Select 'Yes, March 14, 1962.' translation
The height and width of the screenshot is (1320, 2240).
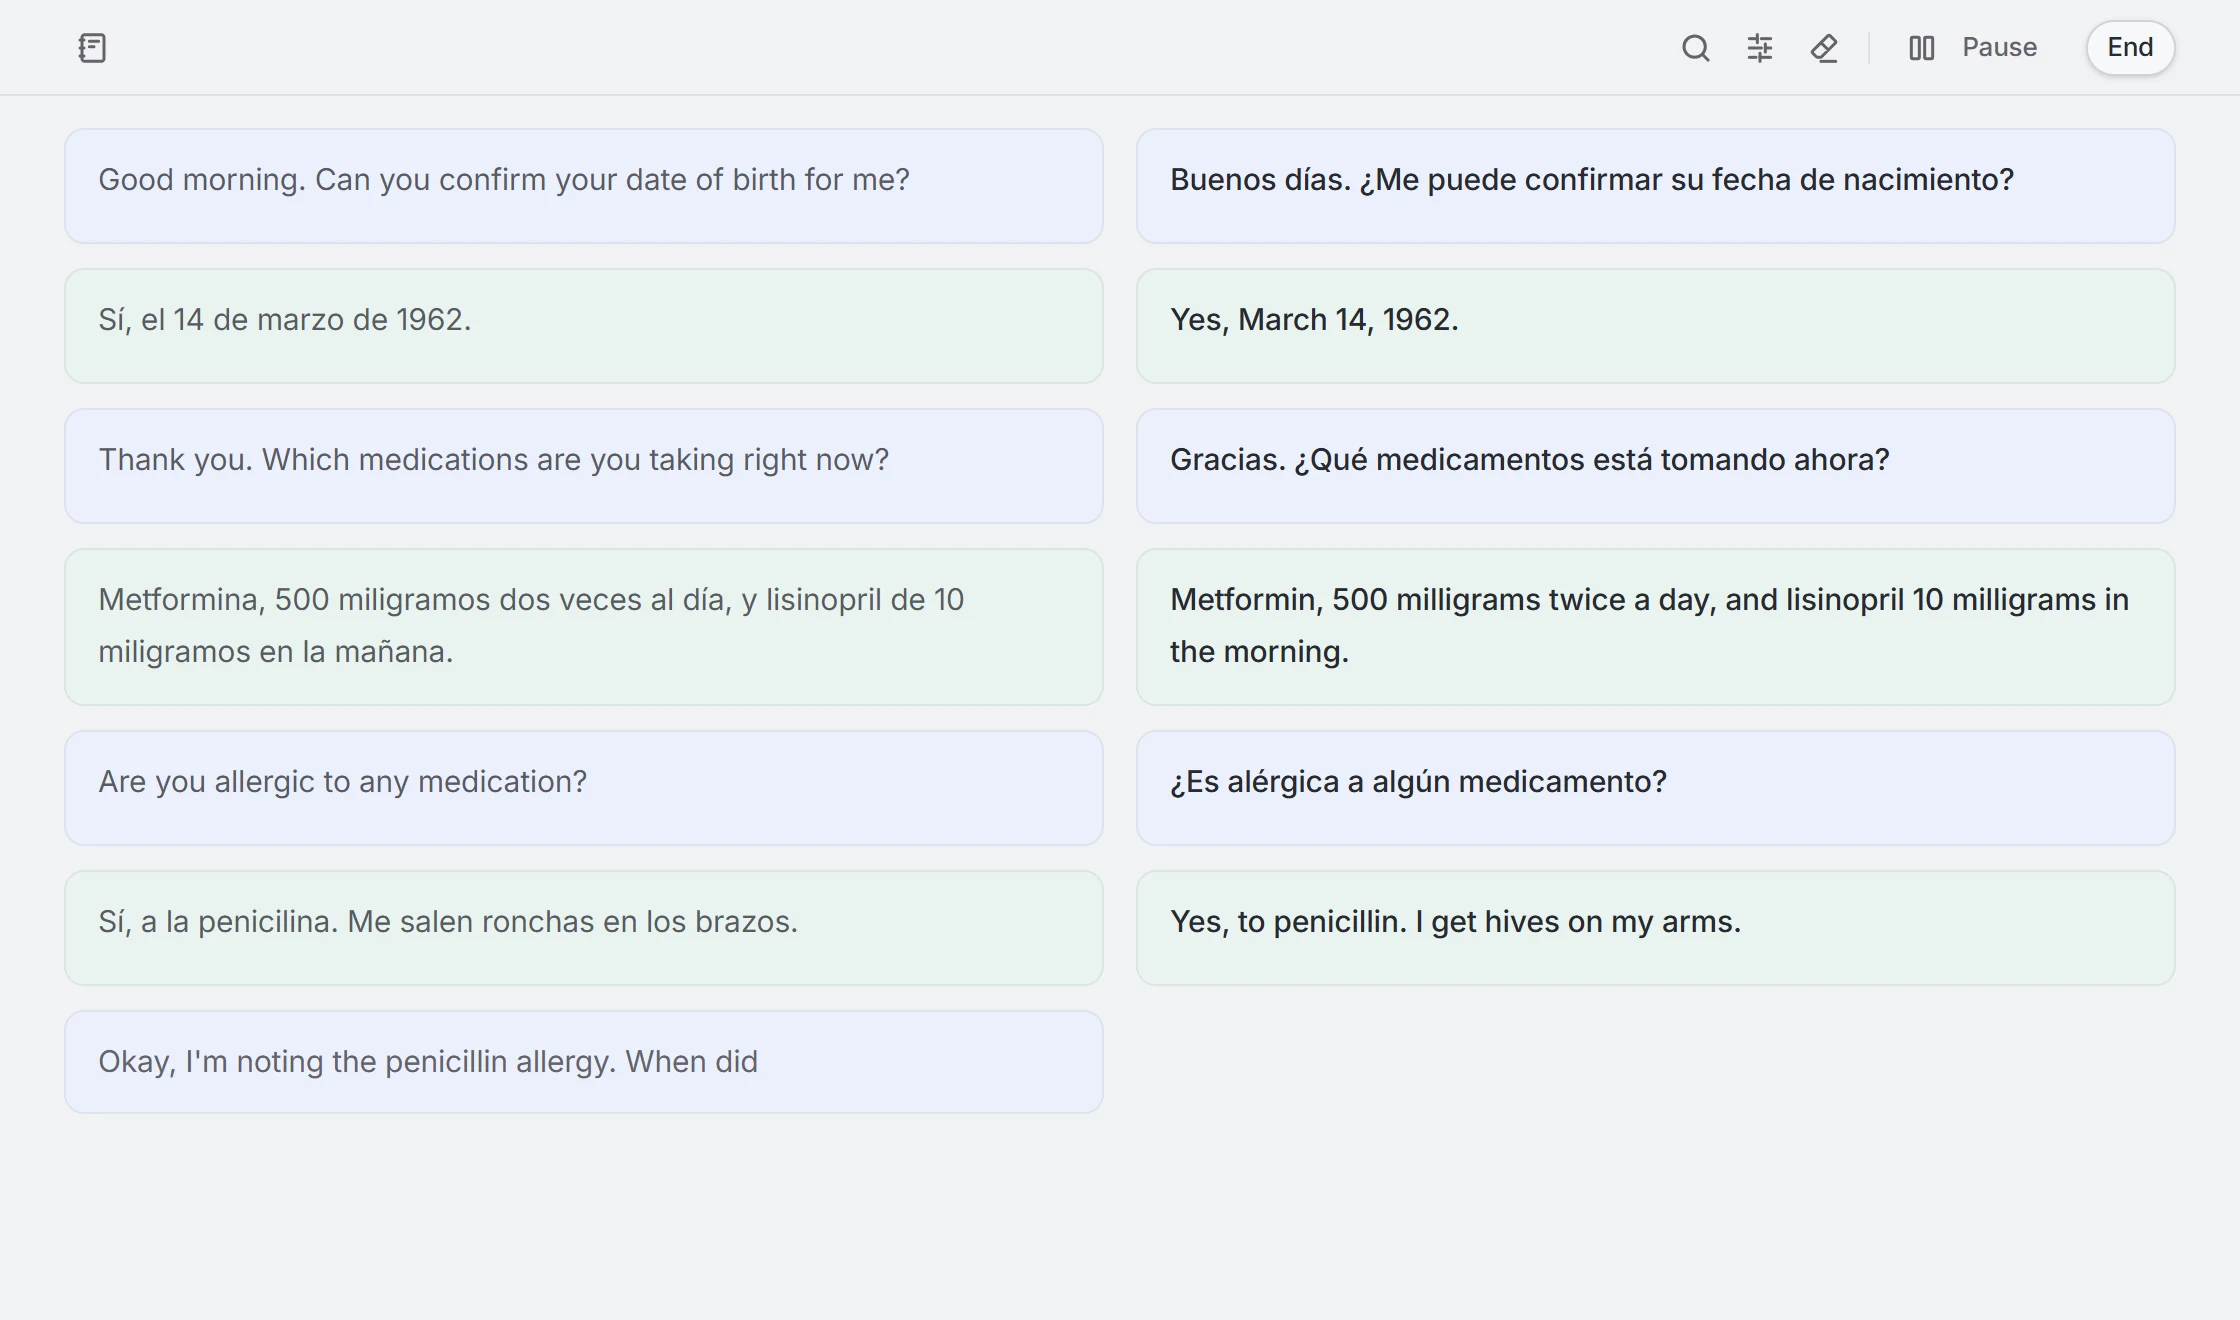tap(1656, 326)
